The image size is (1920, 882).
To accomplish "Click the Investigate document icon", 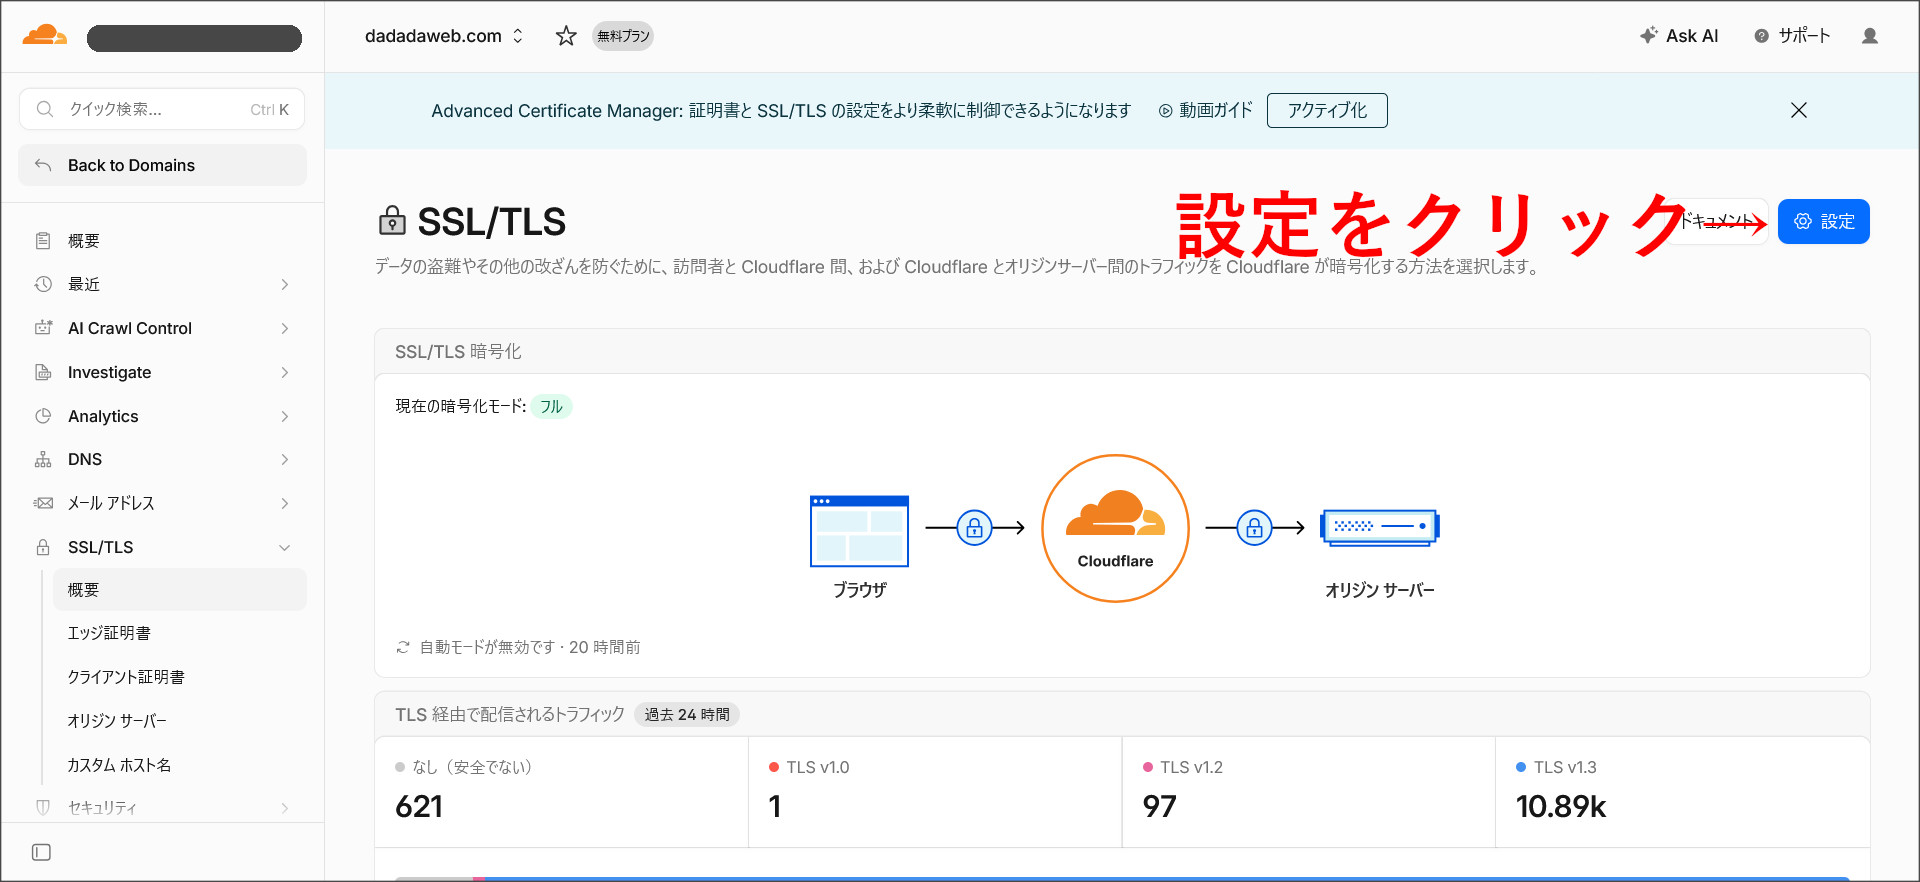I will pyautogui.click(x=43, y=372).
